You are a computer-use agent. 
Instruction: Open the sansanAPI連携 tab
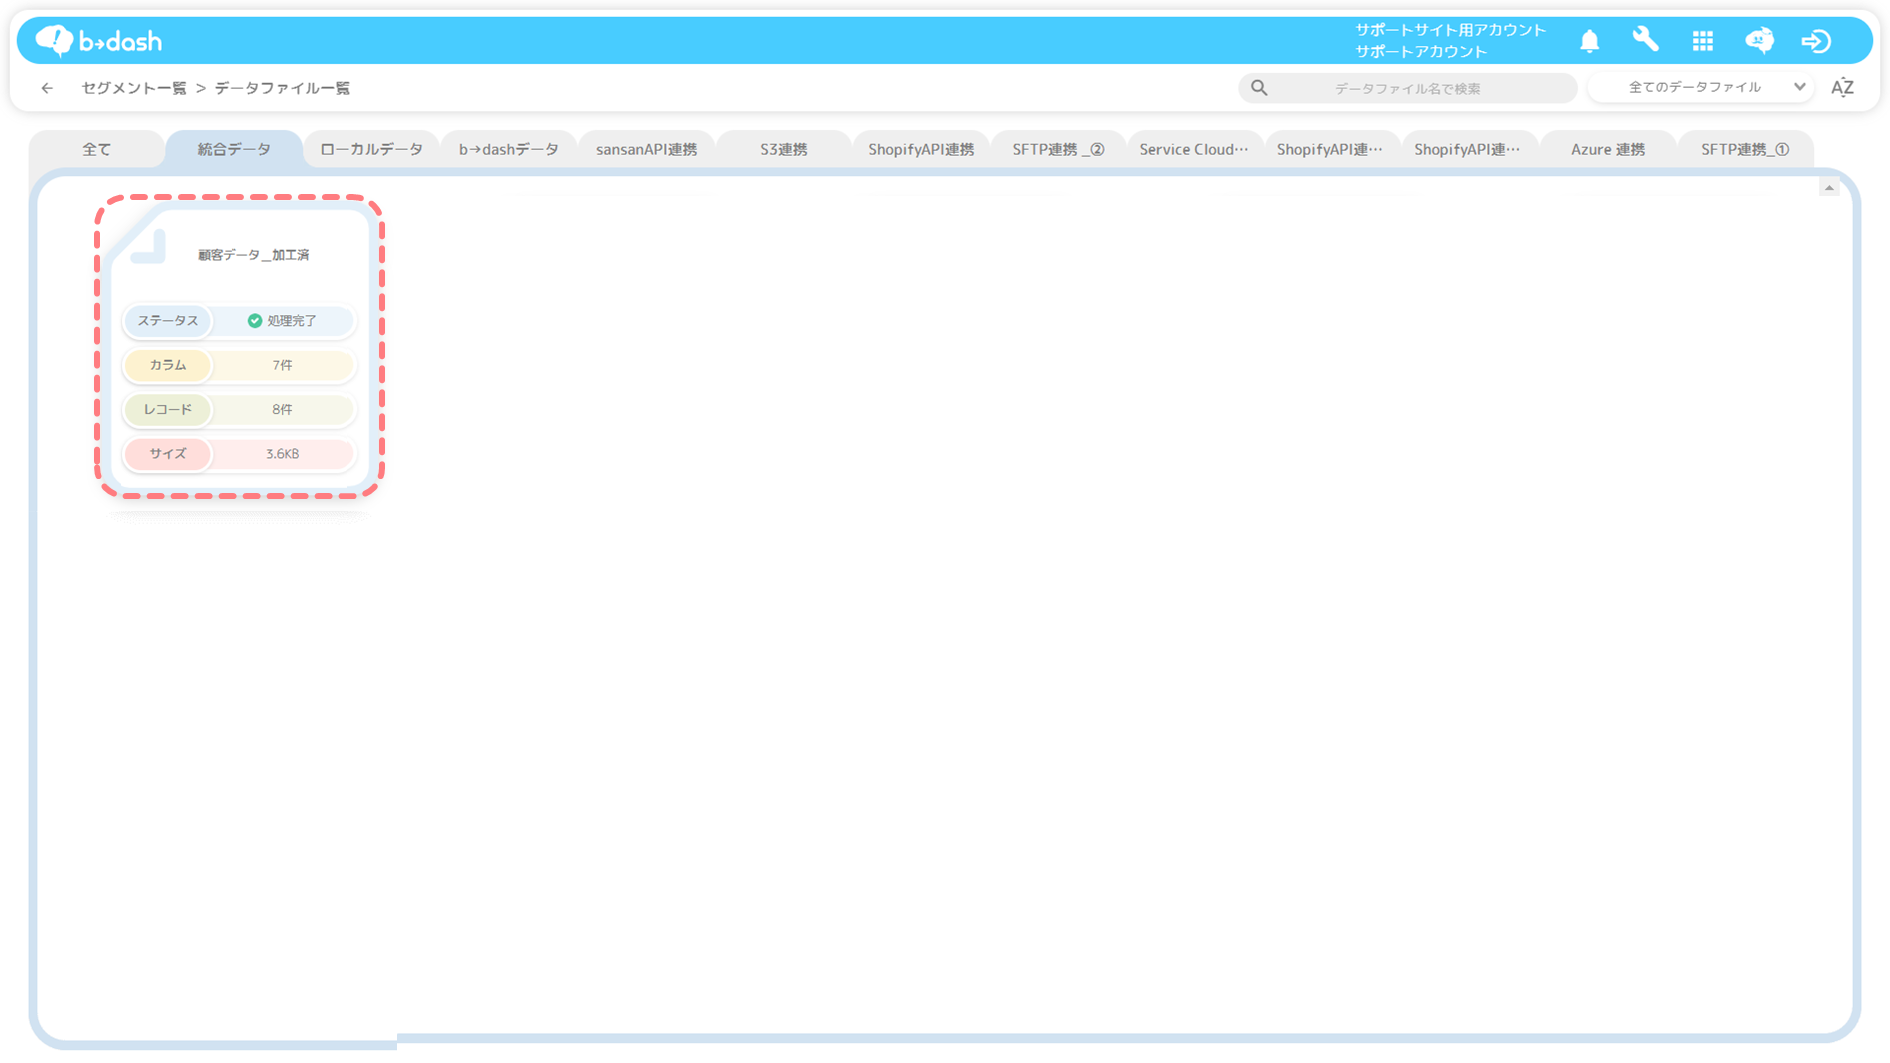646,149
